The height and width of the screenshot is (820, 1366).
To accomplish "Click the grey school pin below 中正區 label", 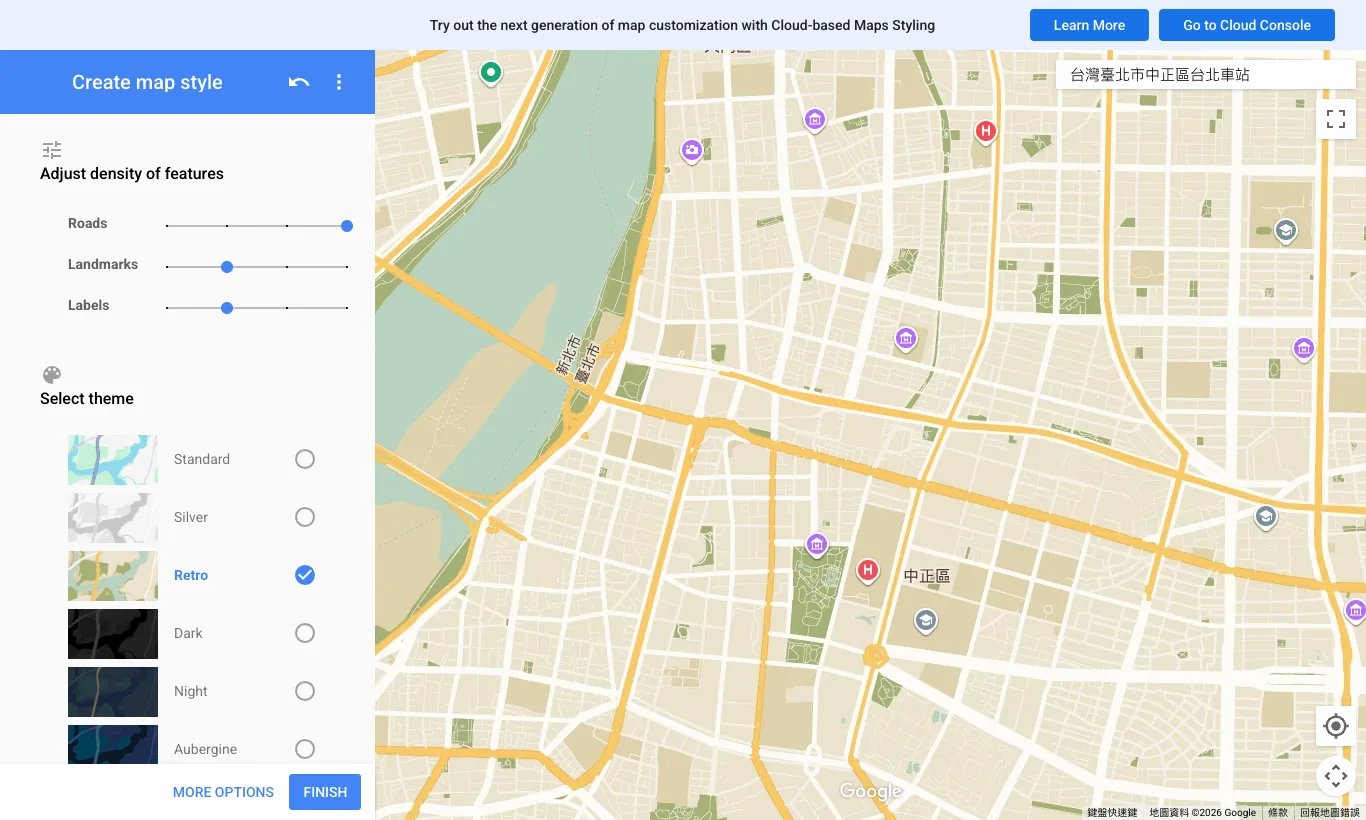I will (926, 622).
